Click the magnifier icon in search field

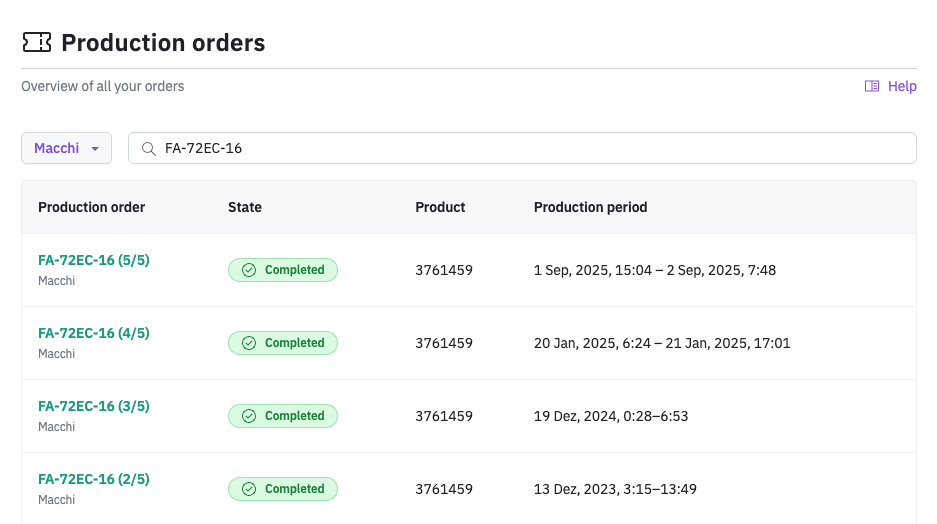148,148
